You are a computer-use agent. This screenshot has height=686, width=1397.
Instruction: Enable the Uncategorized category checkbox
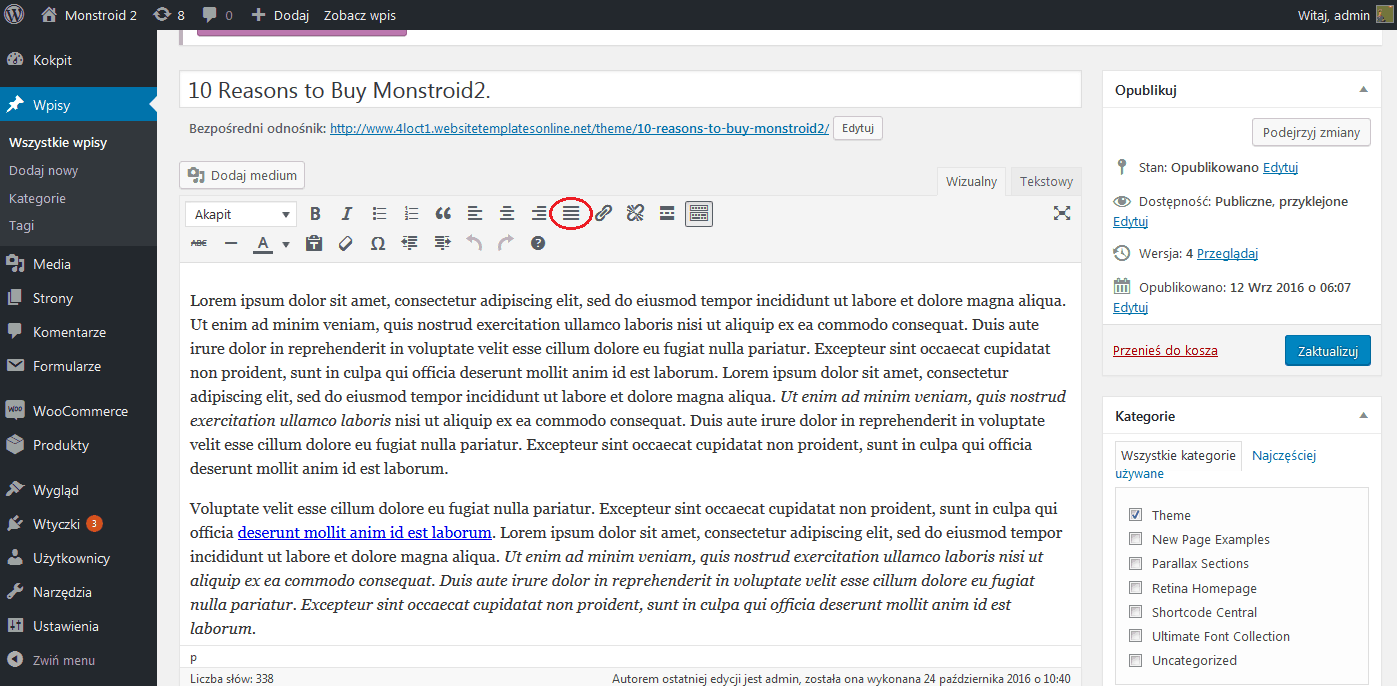(1135, 660)
